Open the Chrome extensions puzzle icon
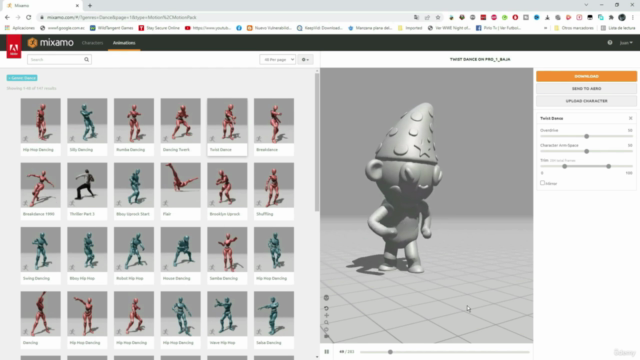The image size is (640, 360). click(x=611, y=18)
